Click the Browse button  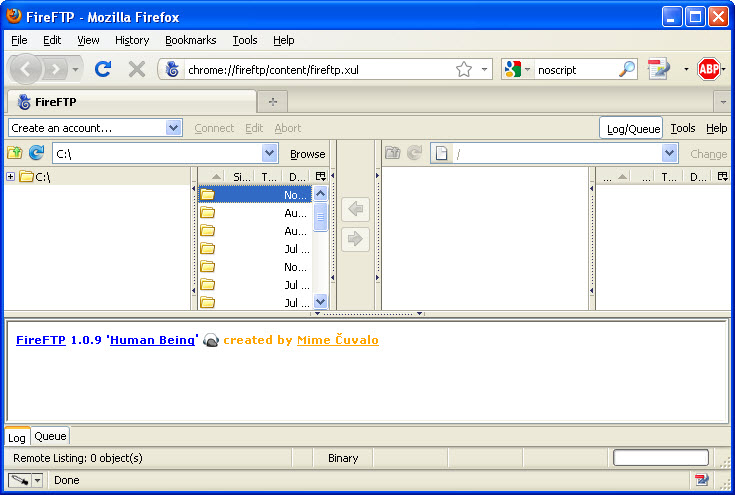point(307,154)
